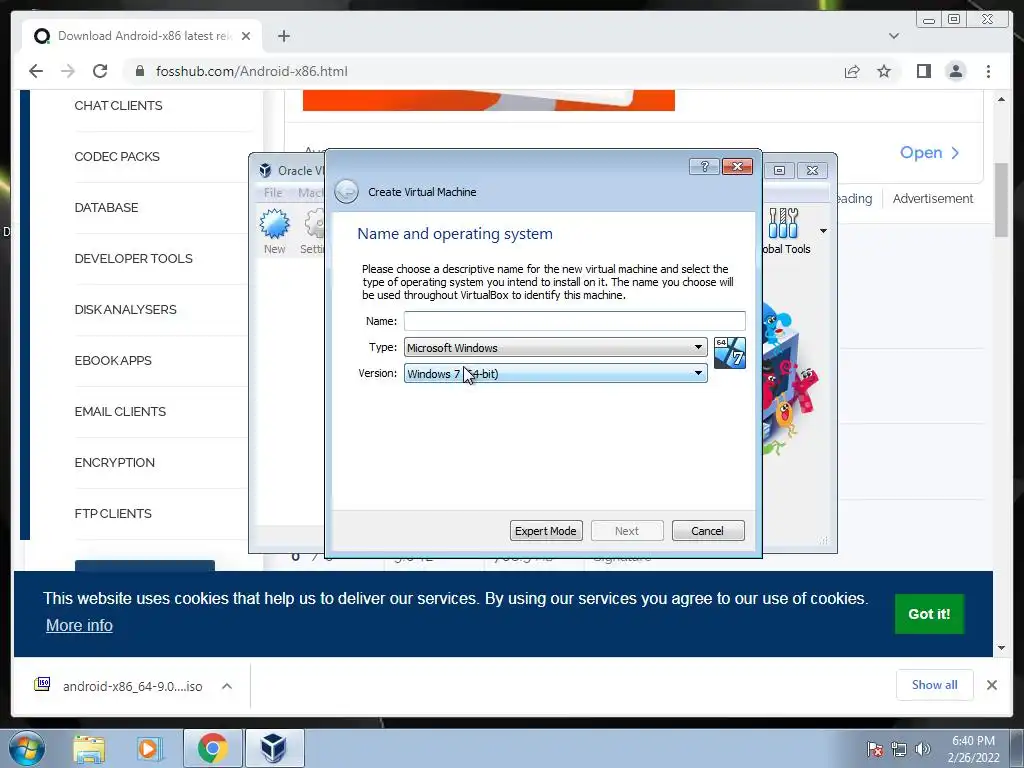The height and width of the screenshot is (768, 1024).
Task: Expand the Global Tools dropdown arrow
Action: pos(823,231)
